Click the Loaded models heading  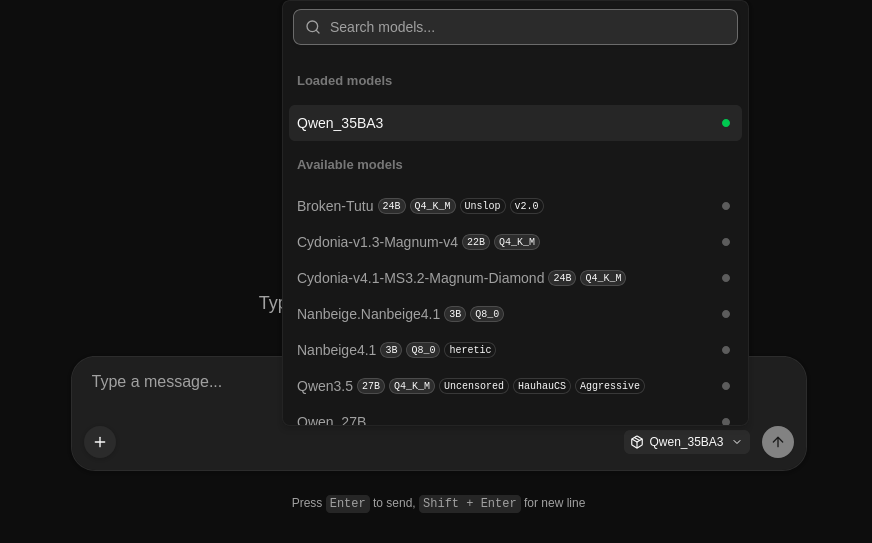coord(344,81)
